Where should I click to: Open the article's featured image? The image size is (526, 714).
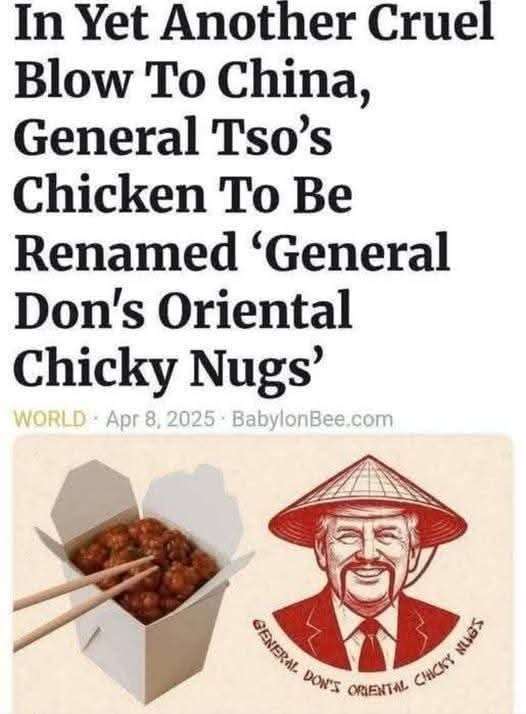[263, 574]
